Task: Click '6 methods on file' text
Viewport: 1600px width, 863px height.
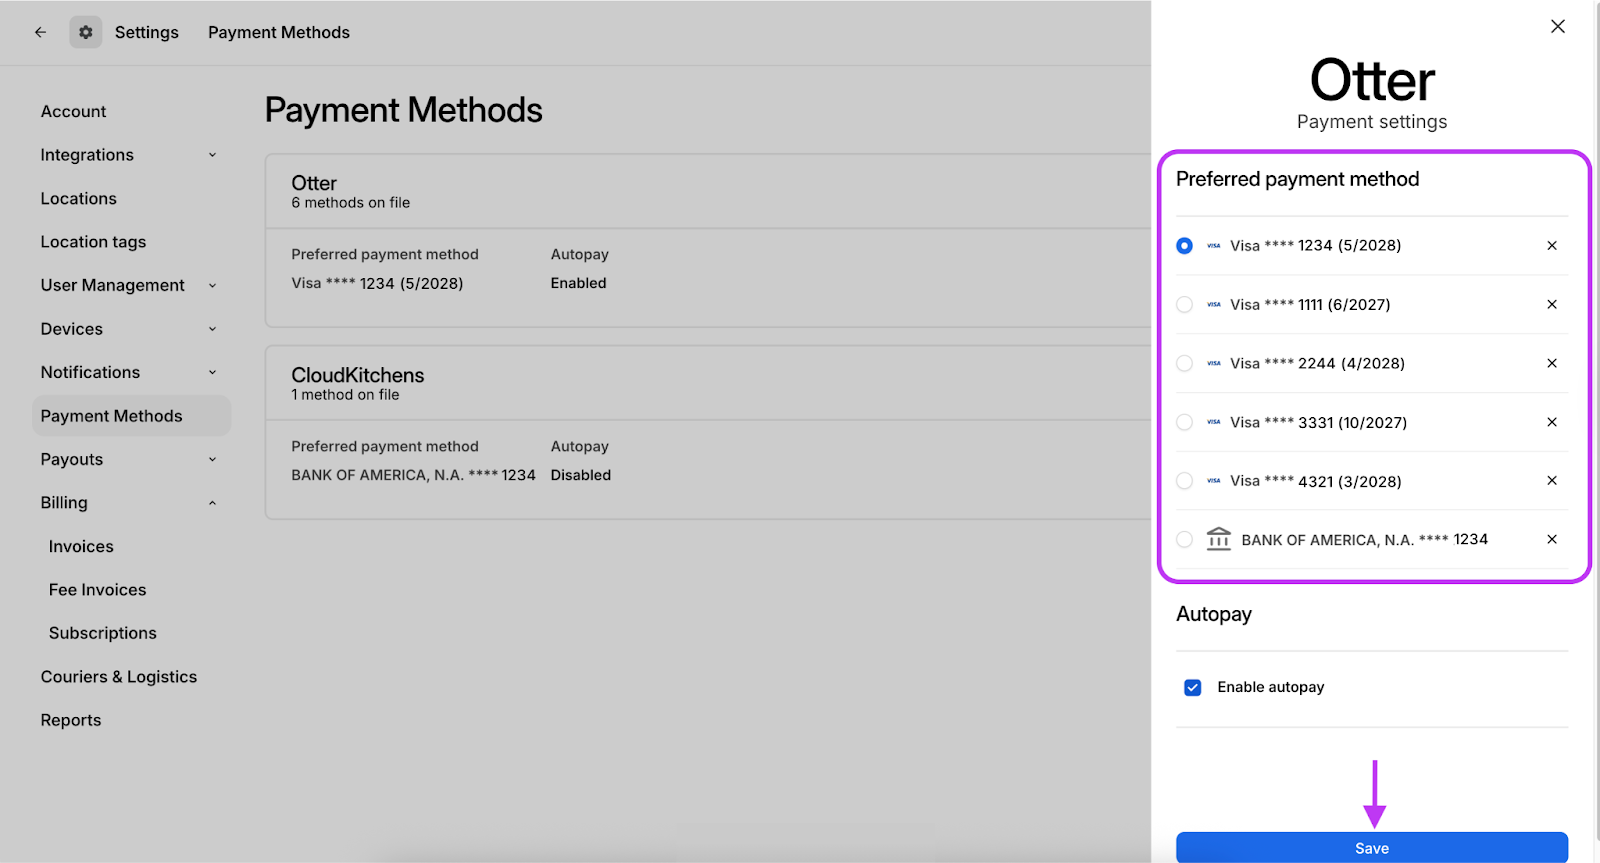Action: tap(350, 202)
